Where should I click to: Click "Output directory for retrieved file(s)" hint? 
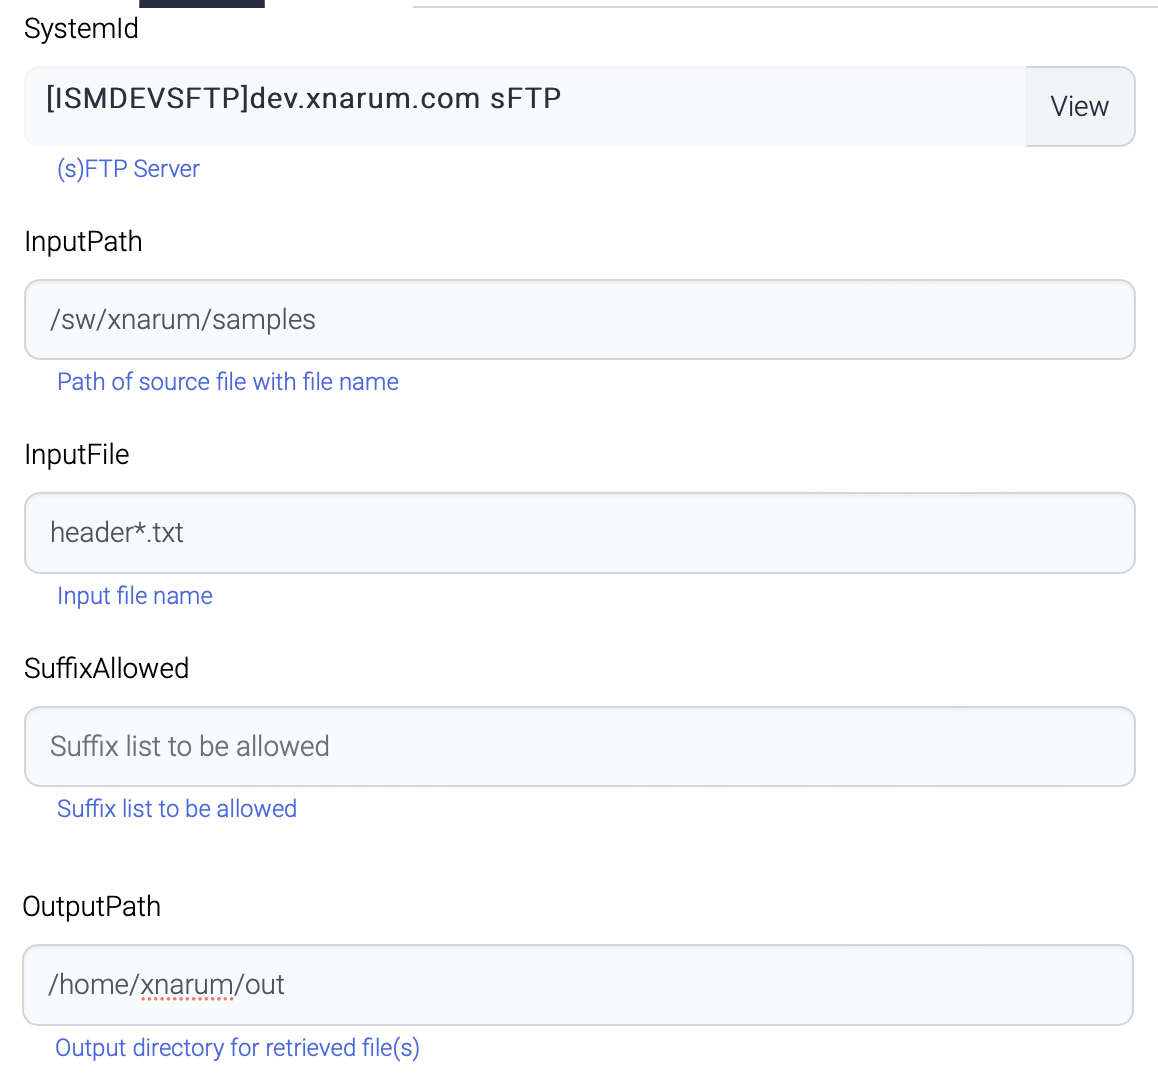tap(237, 1048)
